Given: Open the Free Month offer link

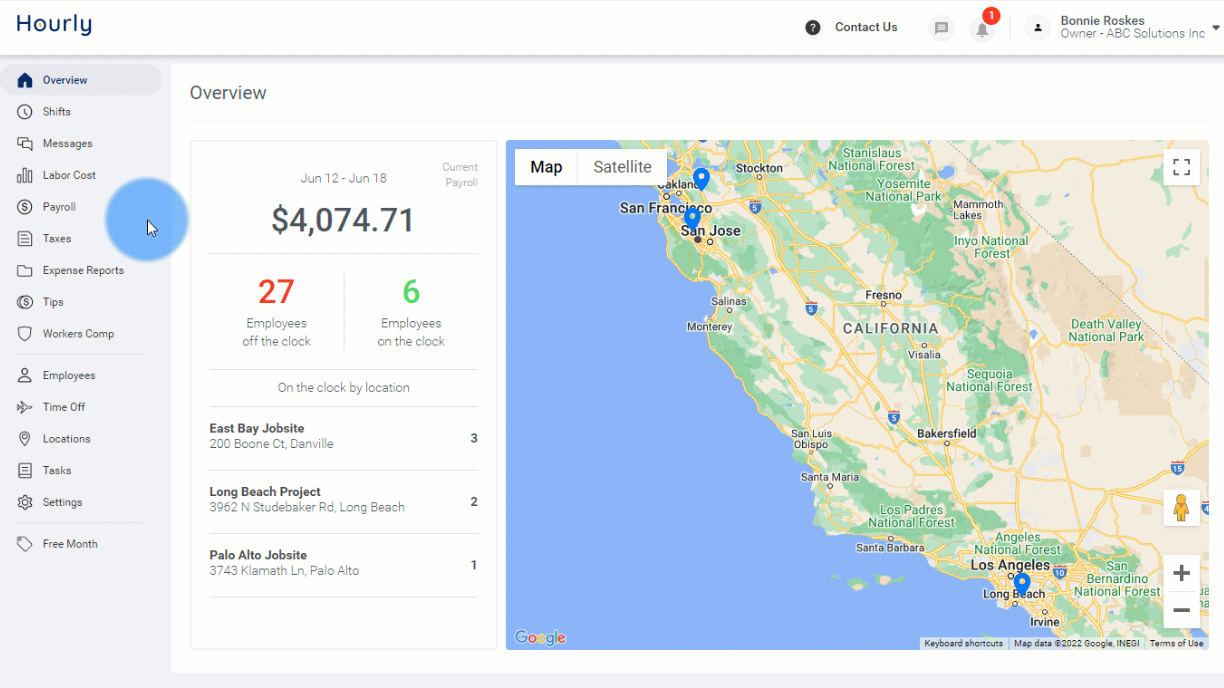Looking at the screenshot, I should pyautogui.click(x=81, y=544).
